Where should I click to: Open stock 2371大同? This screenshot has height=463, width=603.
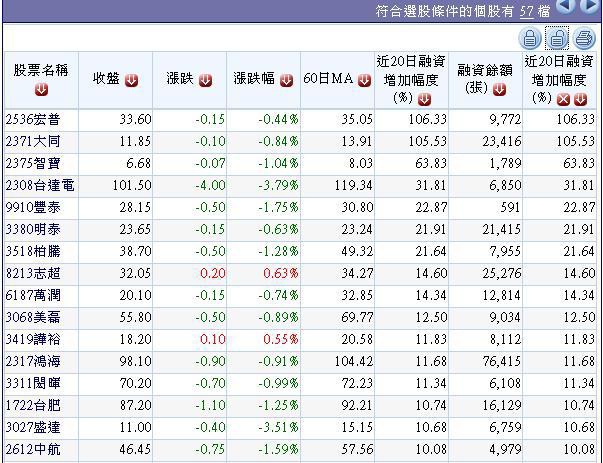[33, 142]
